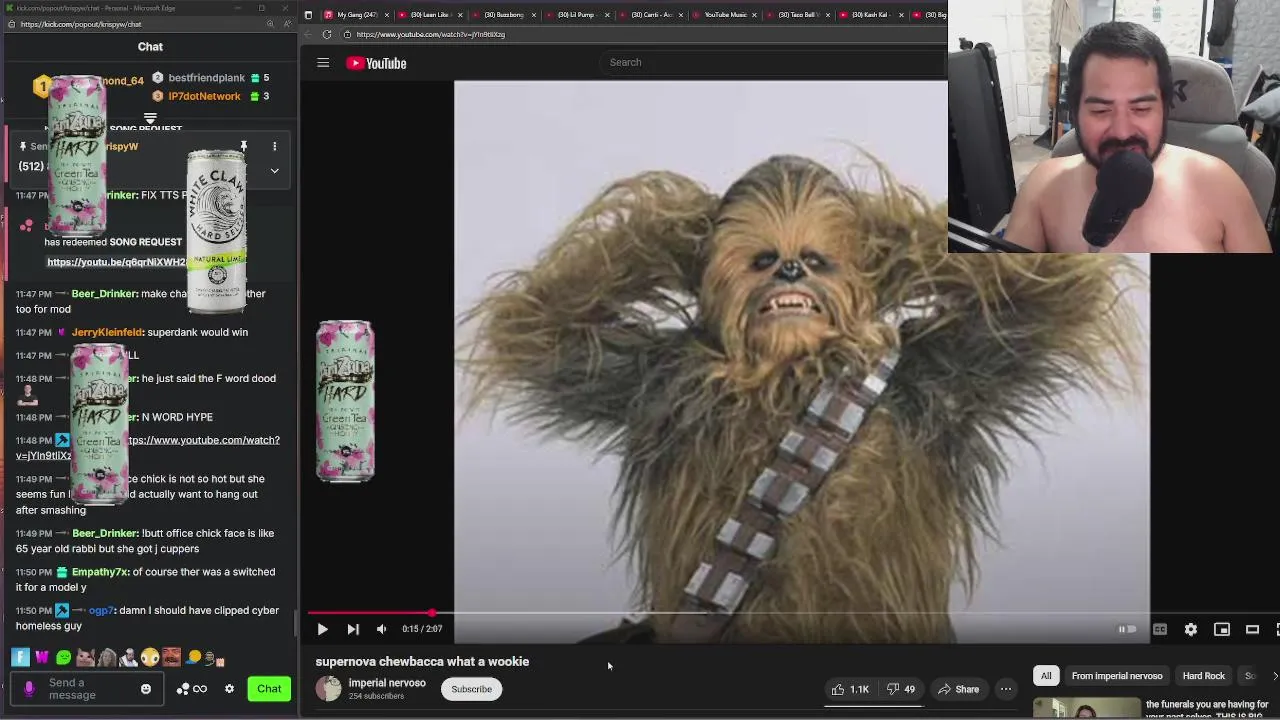Open channel points balance icon
The height and width of the screenshot is (720, 1280).
click(x=191, y=689)
